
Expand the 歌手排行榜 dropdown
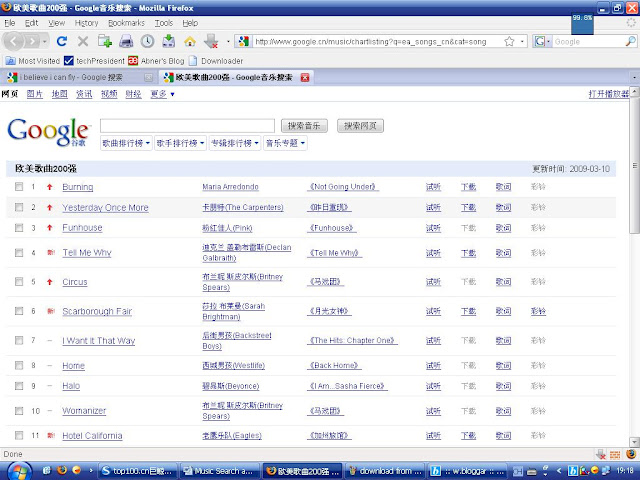click(x=180, y=143)
